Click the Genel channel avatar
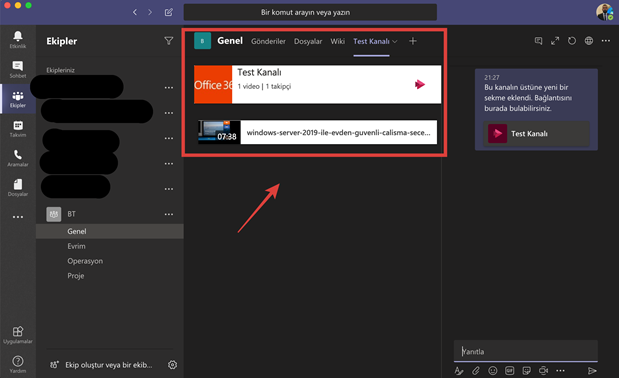Image resolution: width=619 pixels, height=378 pixels. pos(203,41)
